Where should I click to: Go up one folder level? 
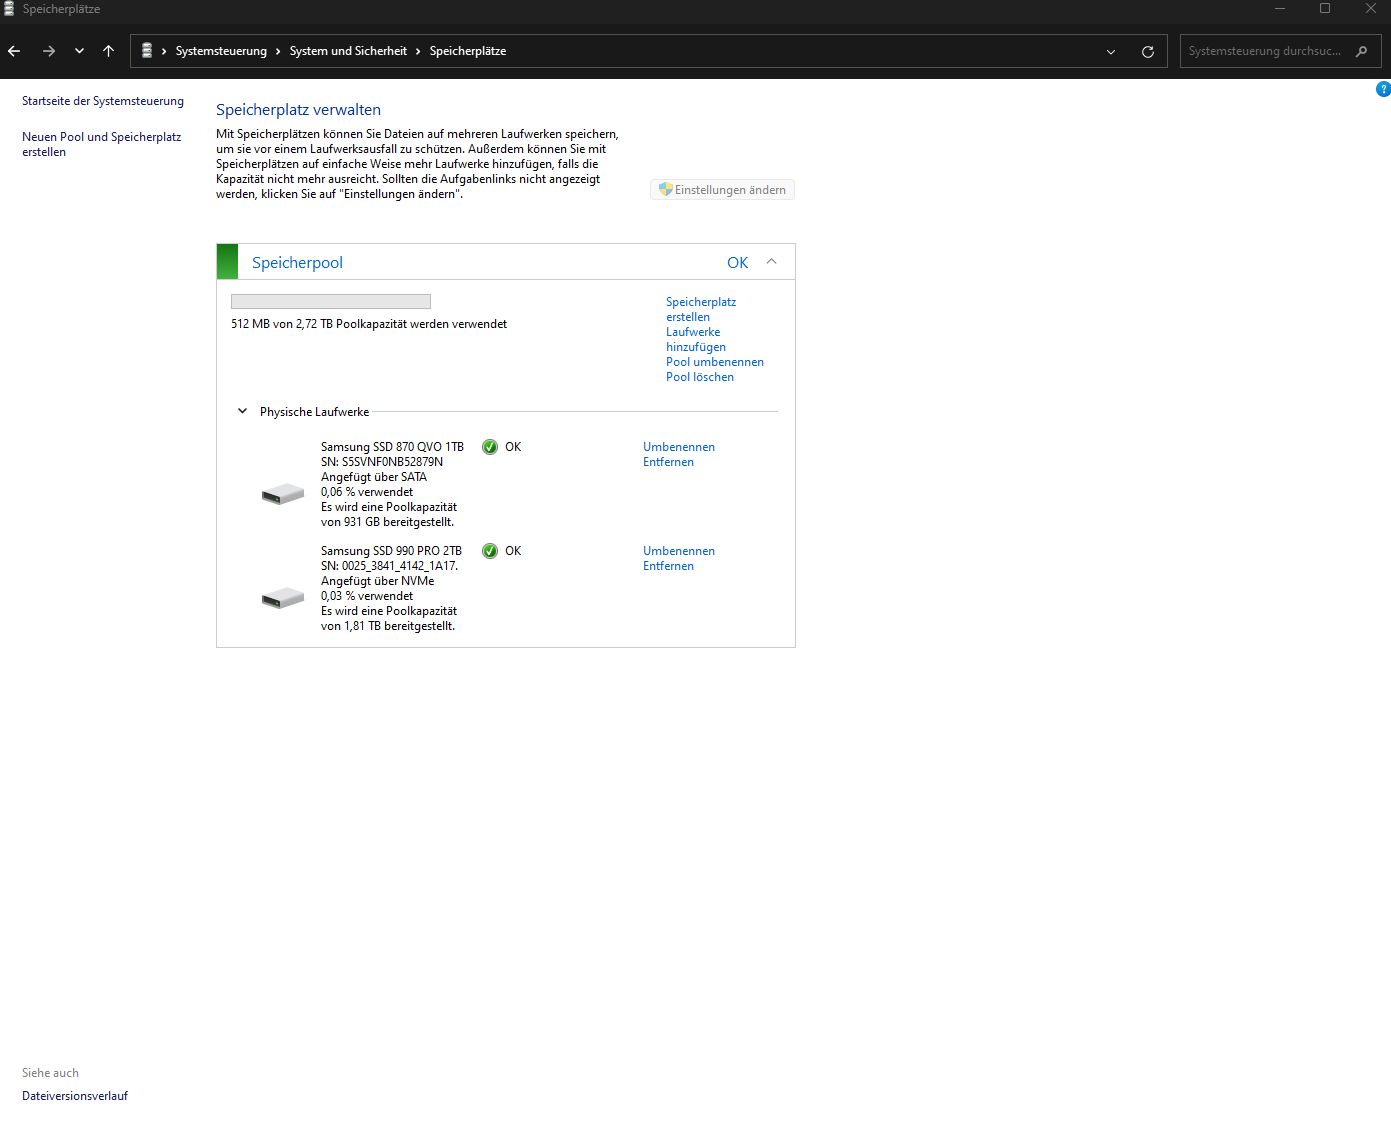[108, 51]
